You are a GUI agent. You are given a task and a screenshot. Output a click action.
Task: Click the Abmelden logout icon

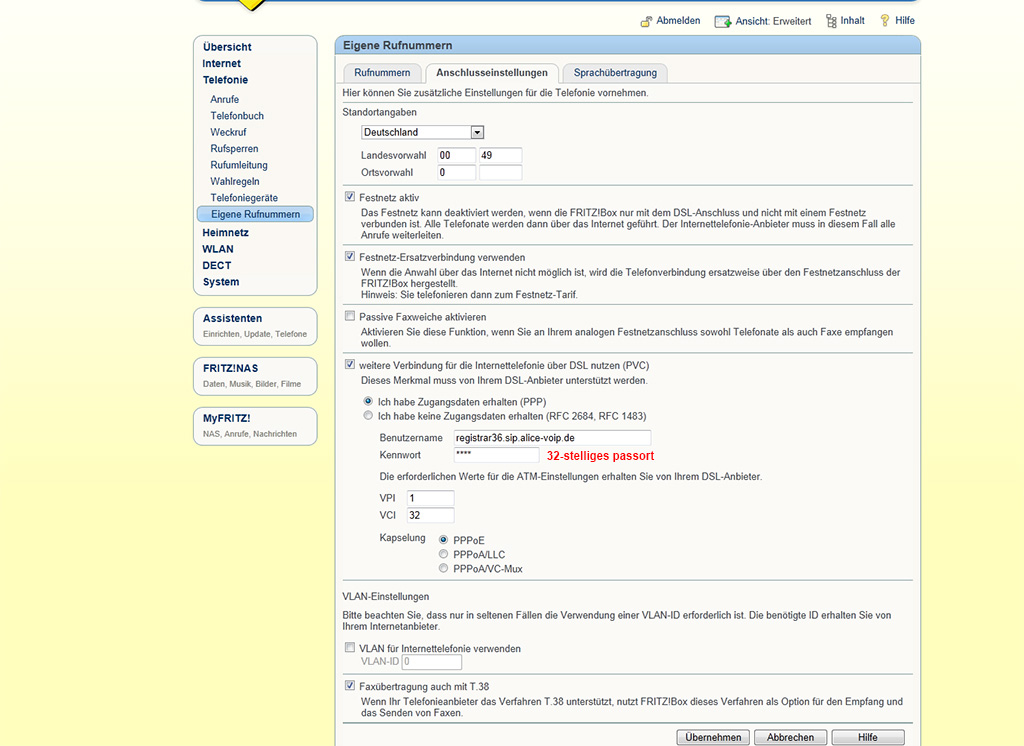647,21
